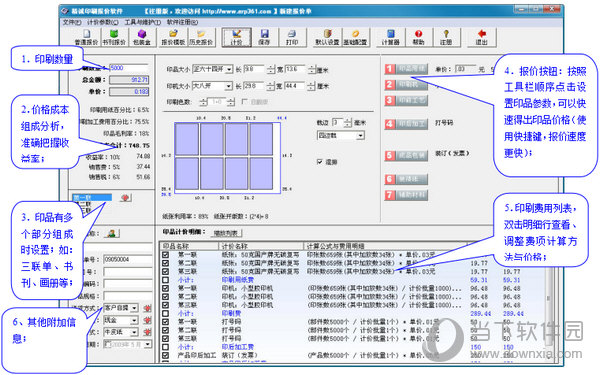Image resolution: width=600 pixels, height=375 pixels.
Task: Expand 印品大小 size dropdown
Action: click(x=229, y=70)
